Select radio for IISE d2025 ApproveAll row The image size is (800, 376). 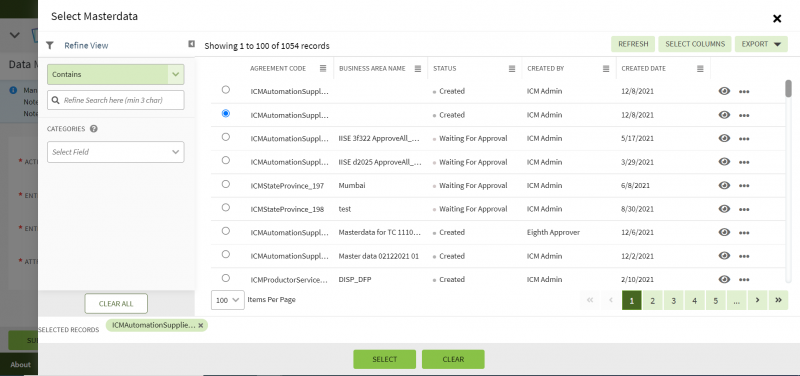tap(226, 160)
